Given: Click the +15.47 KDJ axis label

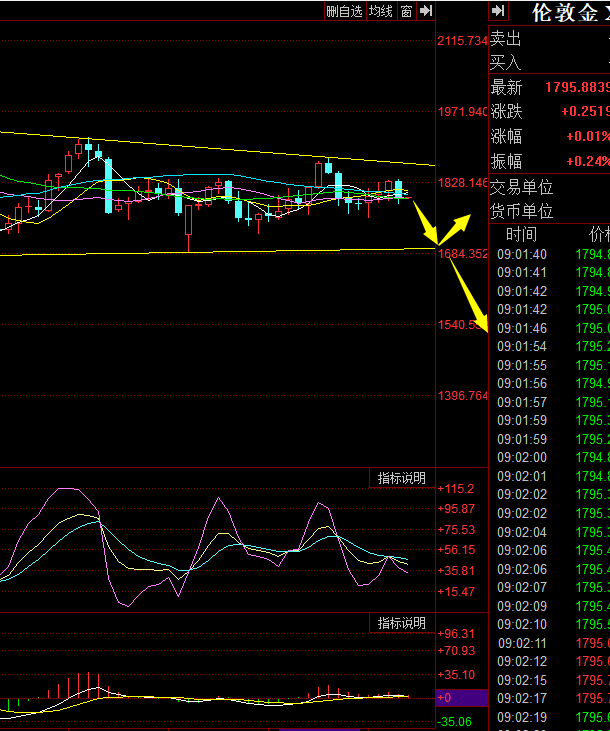Looking at the screenshot, I should pos(456,592).
